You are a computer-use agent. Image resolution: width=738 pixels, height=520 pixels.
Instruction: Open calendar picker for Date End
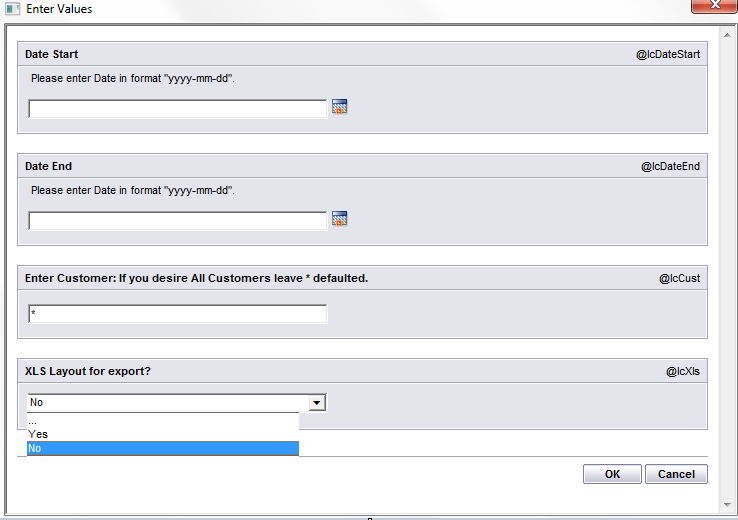(x=339, y=218)
